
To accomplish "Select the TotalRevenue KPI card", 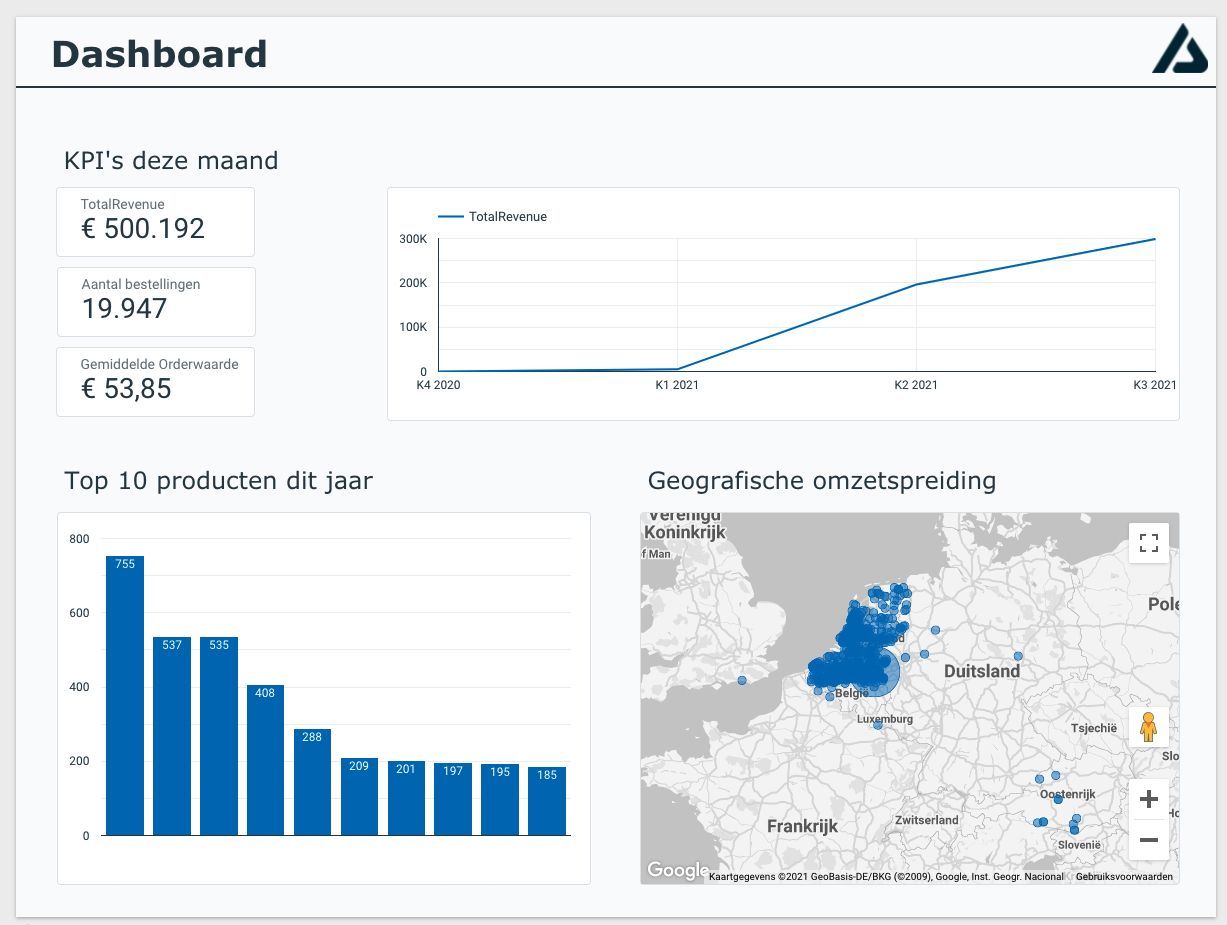I will [x=155, y=221].
